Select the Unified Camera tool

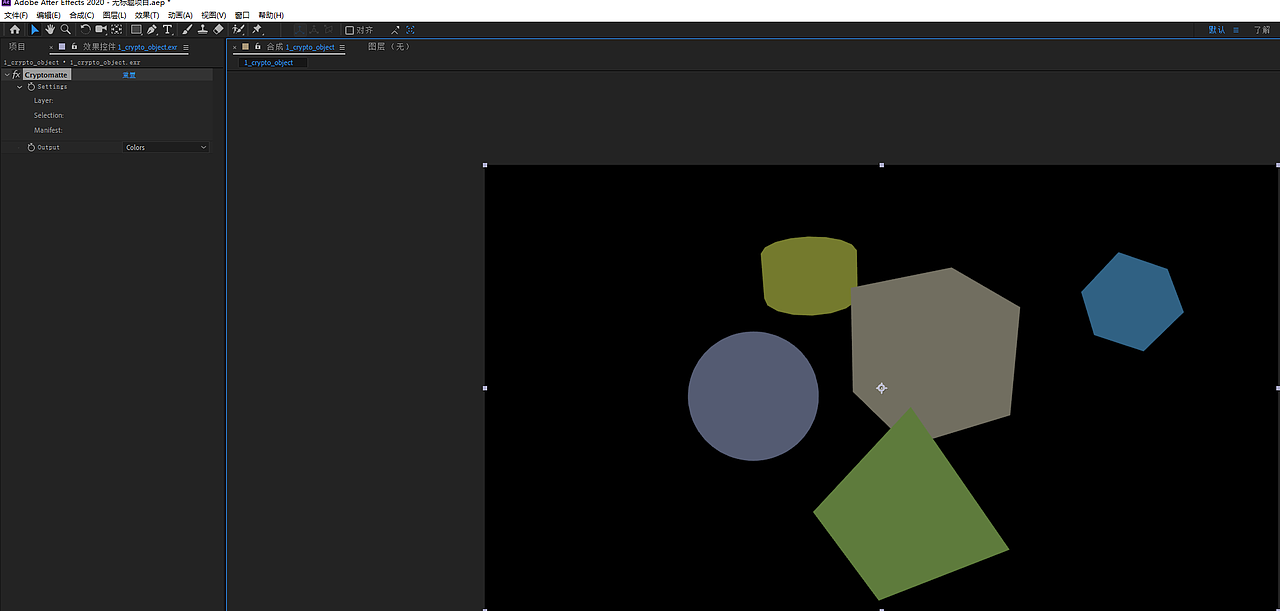click(101, 30)
